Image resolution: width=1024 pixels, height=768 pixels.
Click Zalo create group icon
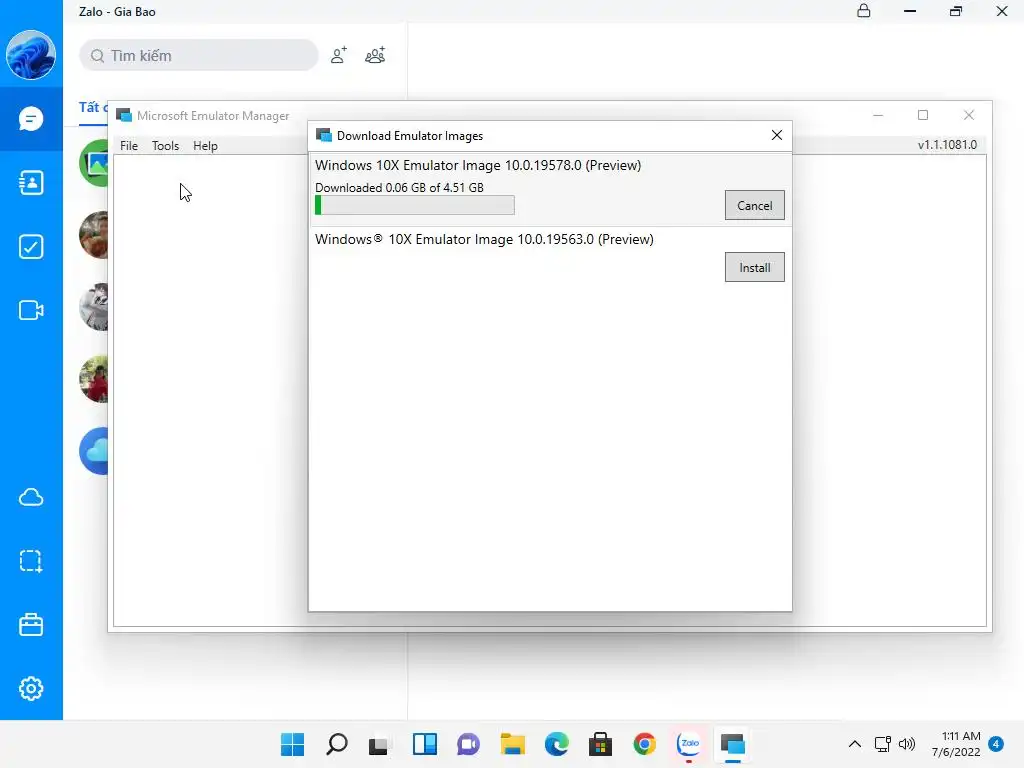375,56
